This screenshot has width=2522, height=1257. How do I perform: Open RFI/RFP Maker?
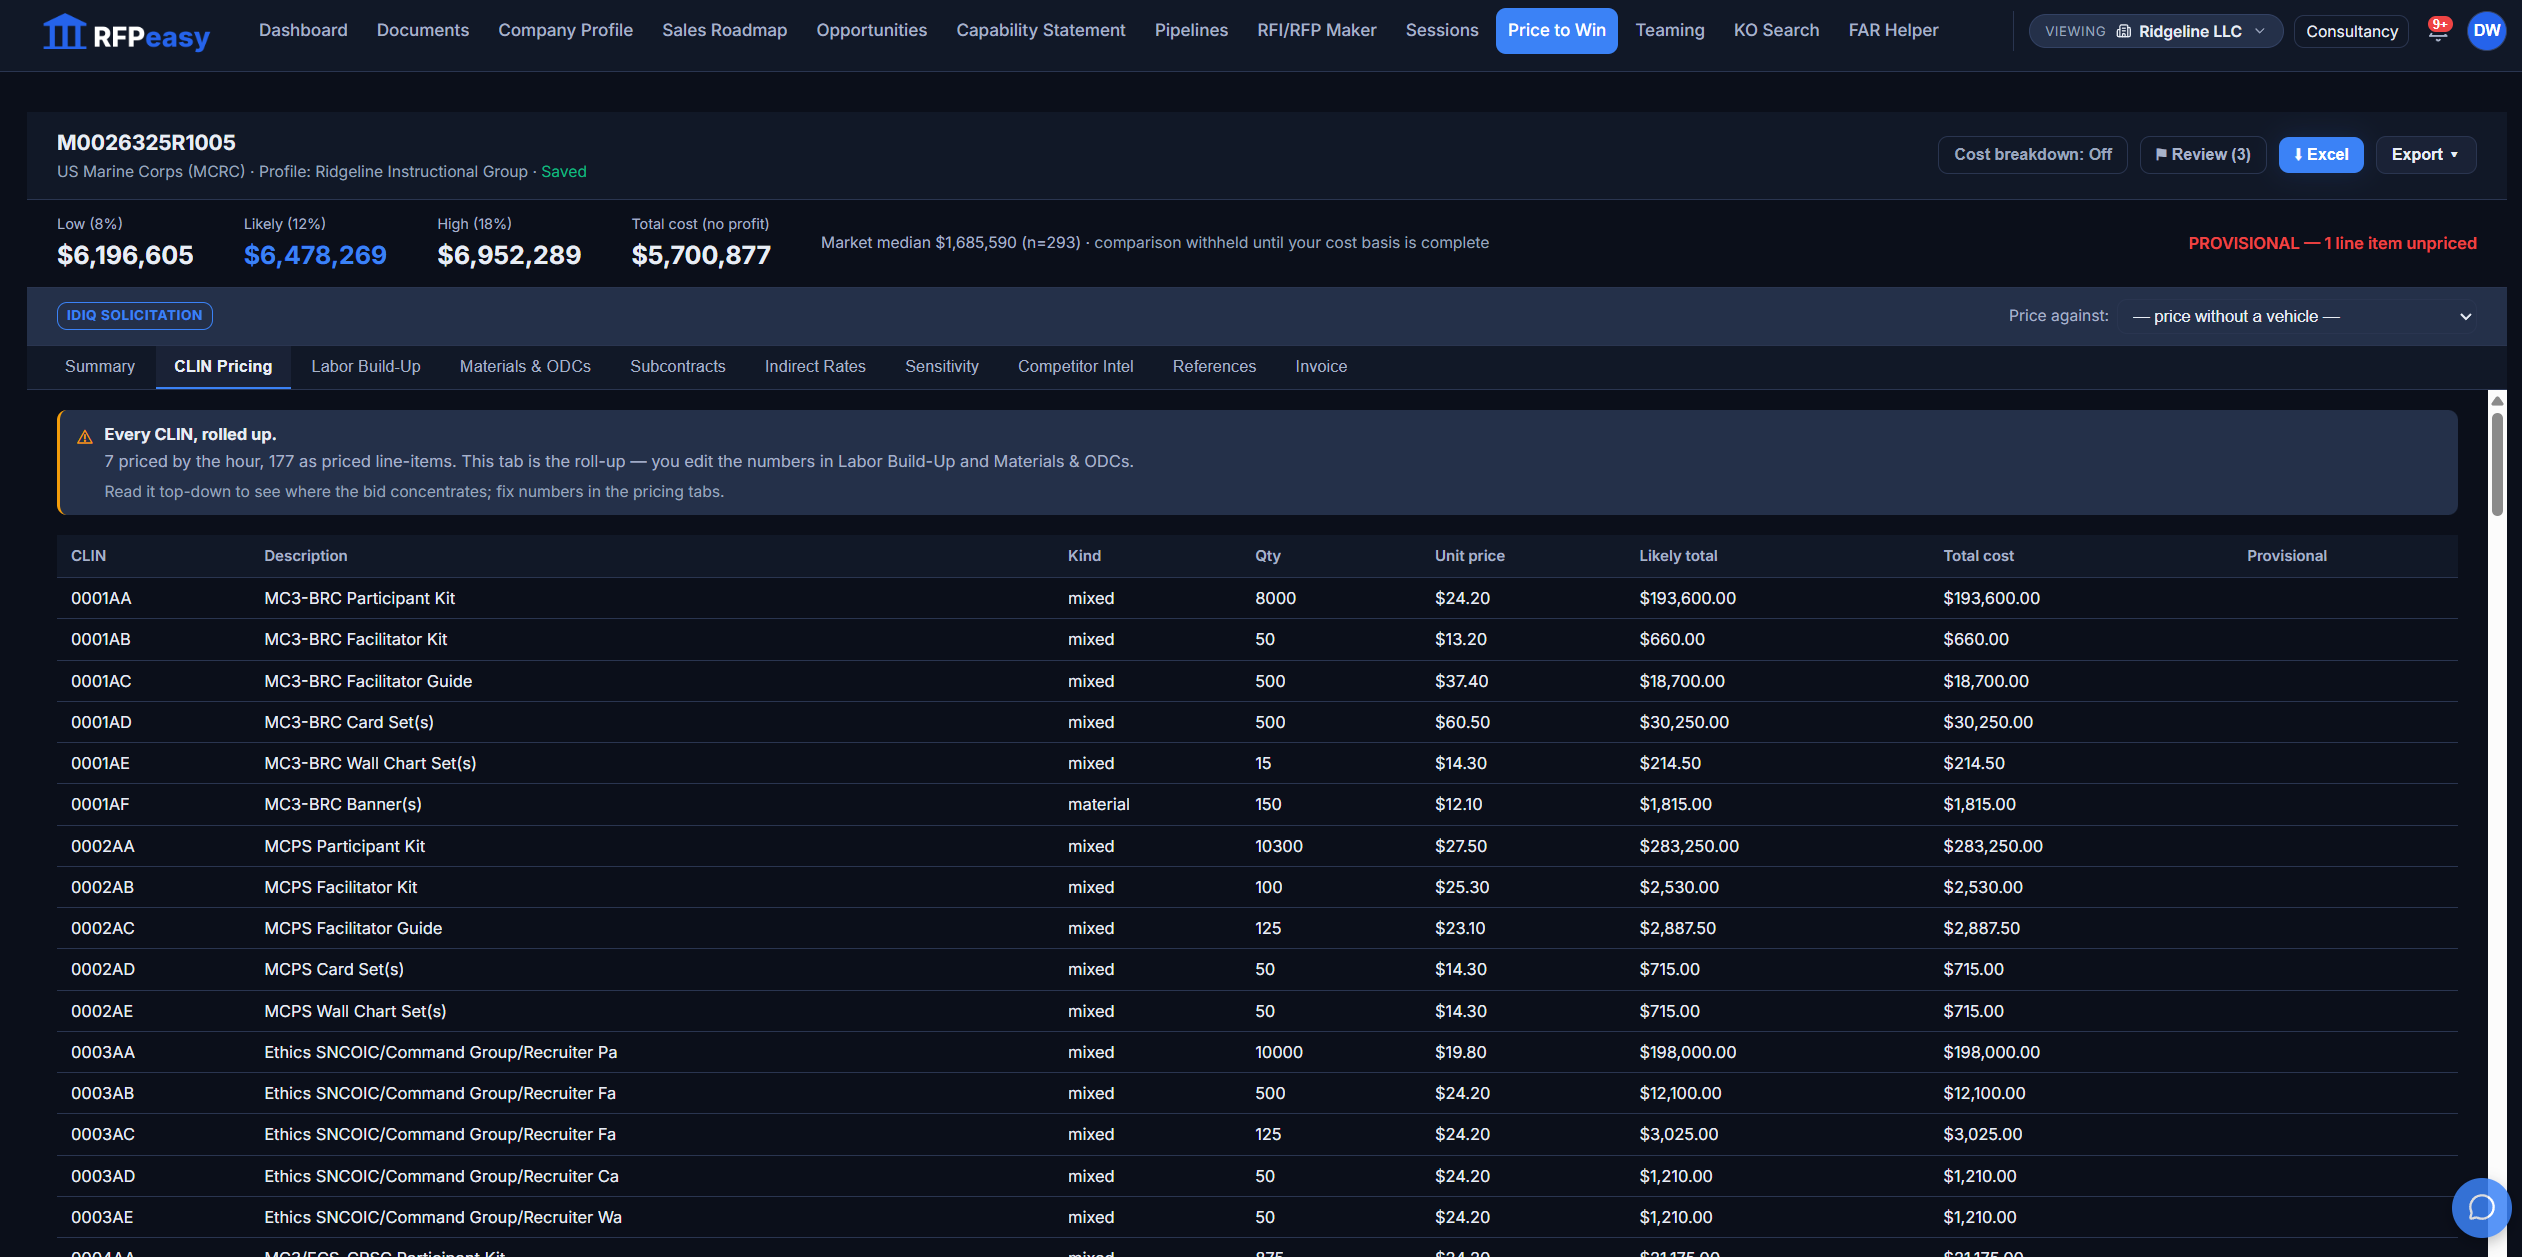pyautogui.click(x=1316, y=31)
